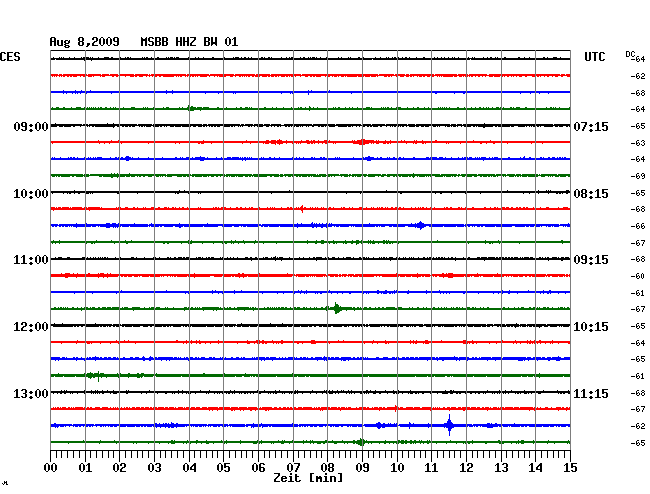Click the Aug 8,2009 date title
Screen dimensions: 650x494
click(x=85, y=42)
